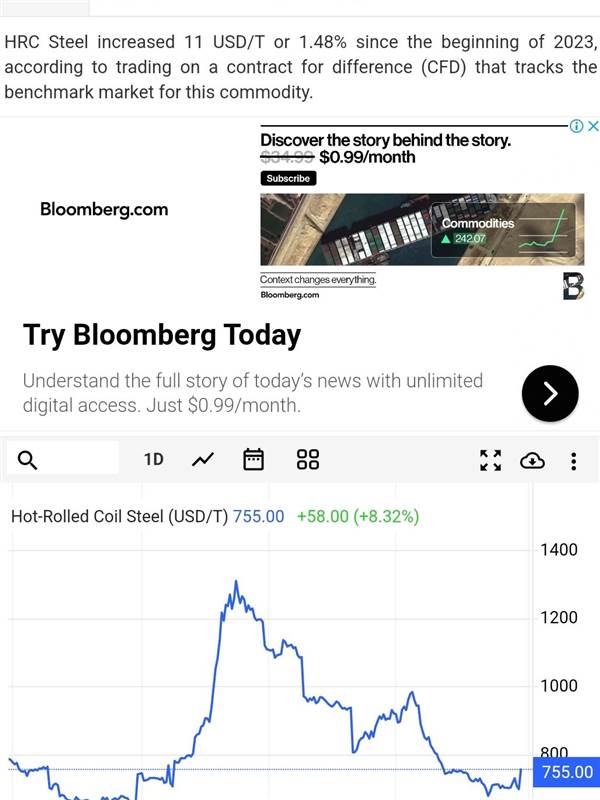Close the Bloomberg ad with X
The image size is (600, 800).
(x=593, y=126)
